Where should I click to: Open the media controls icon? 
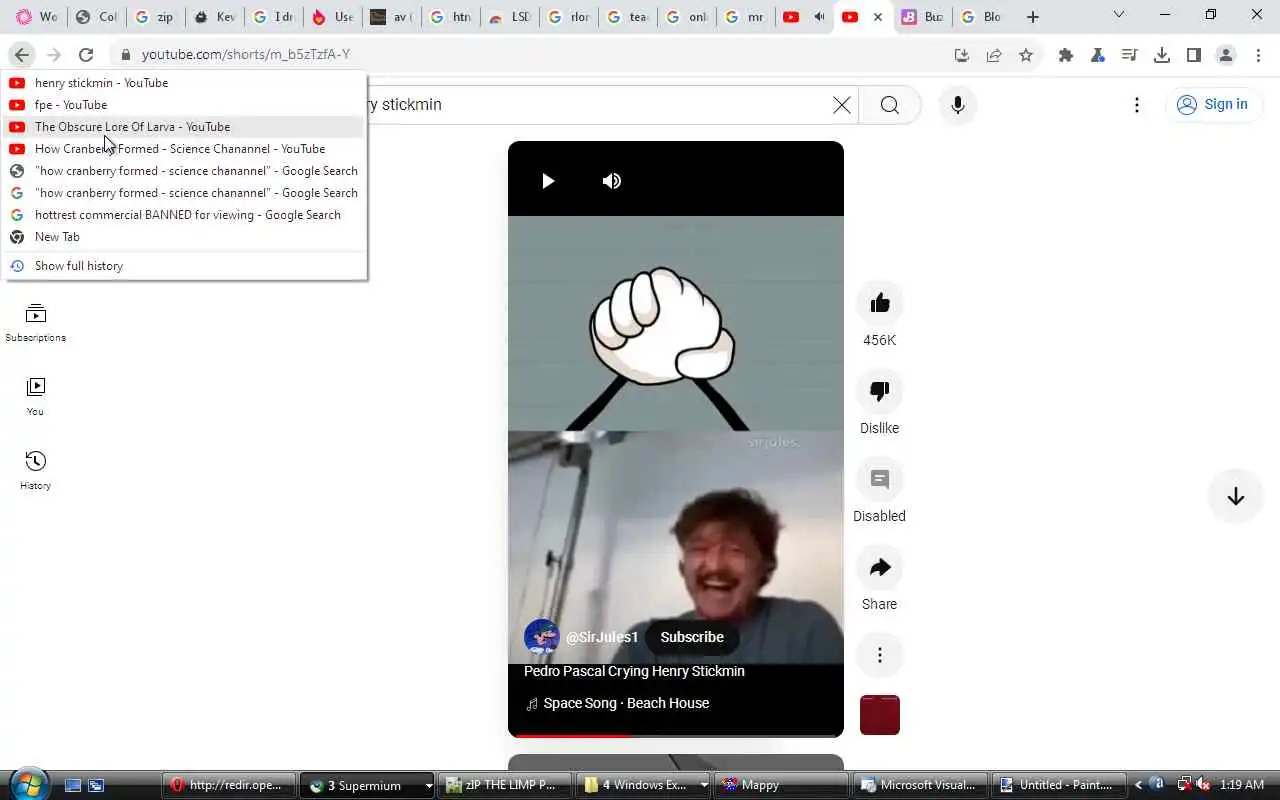[1130, 55]
